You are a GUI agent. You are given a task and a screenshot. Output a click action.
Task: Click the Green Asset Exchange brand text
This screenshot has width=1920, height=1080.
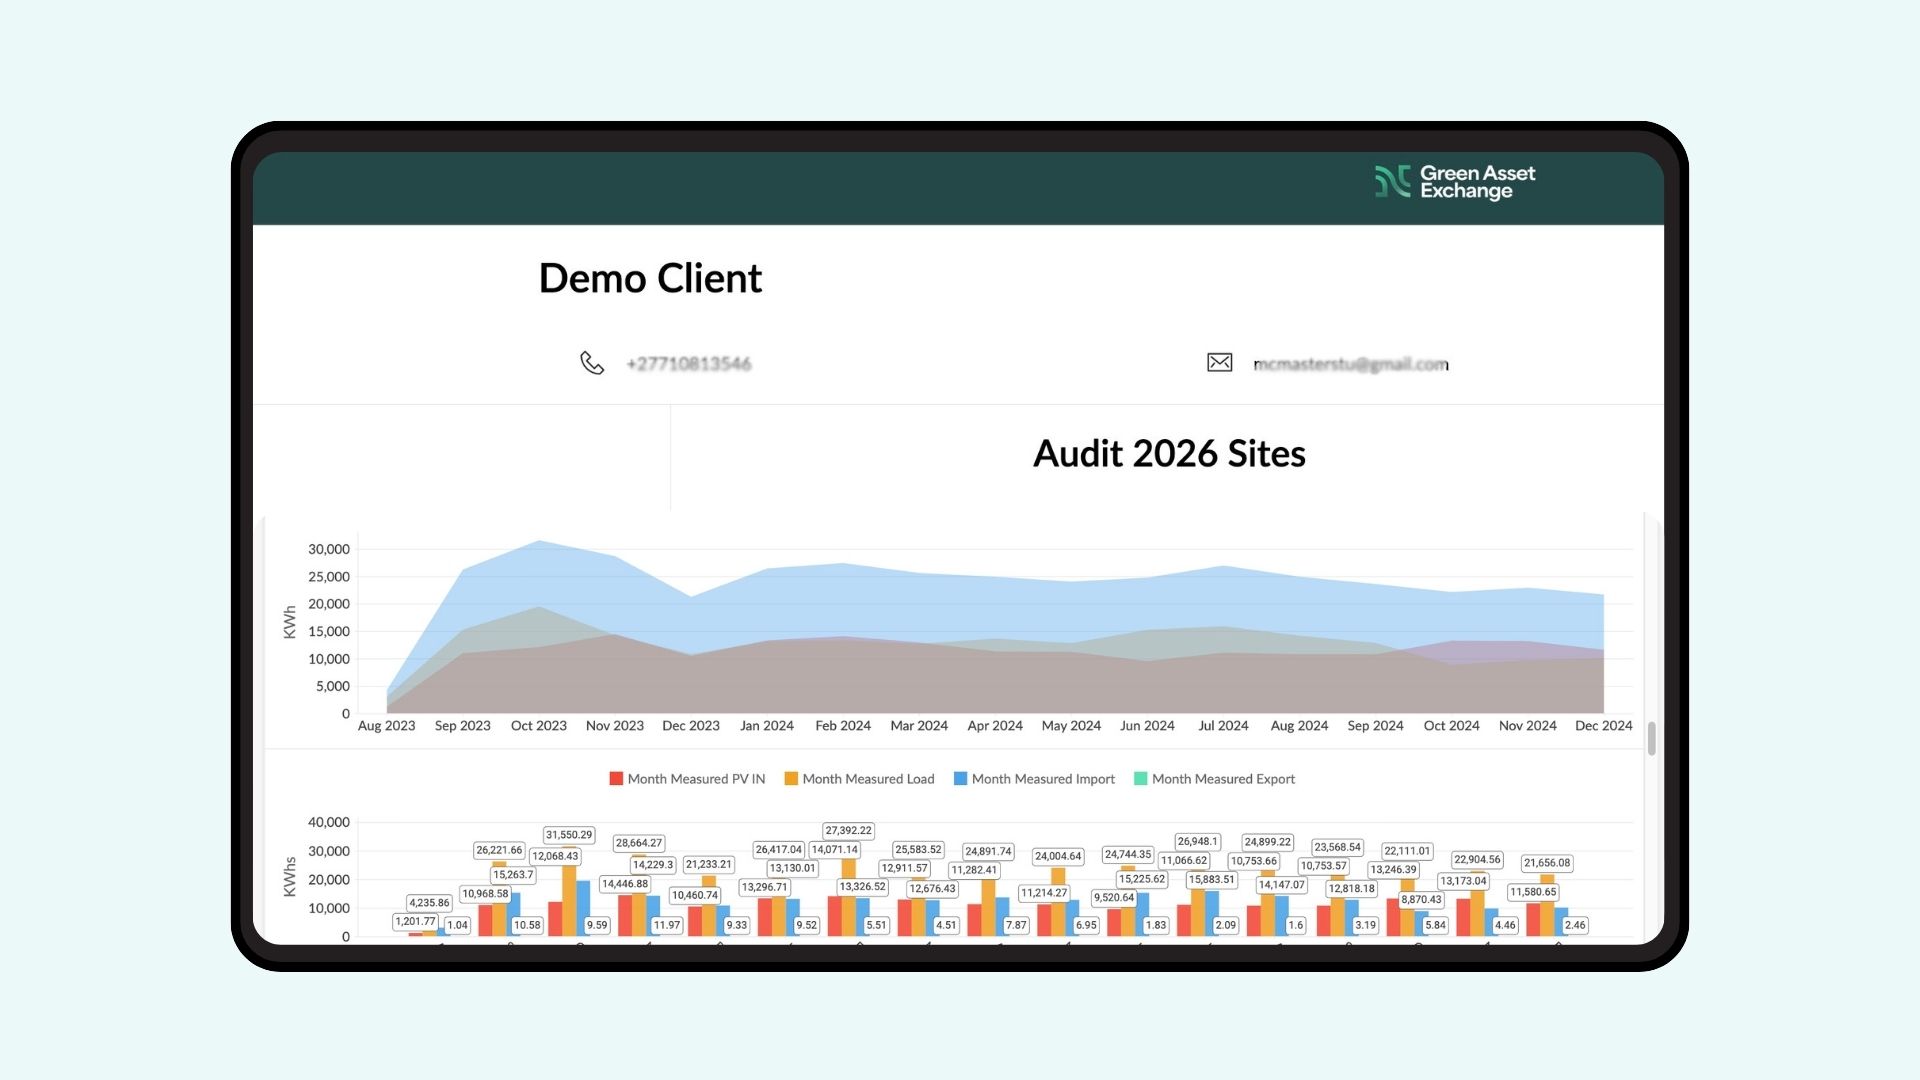click(1477, 182)
